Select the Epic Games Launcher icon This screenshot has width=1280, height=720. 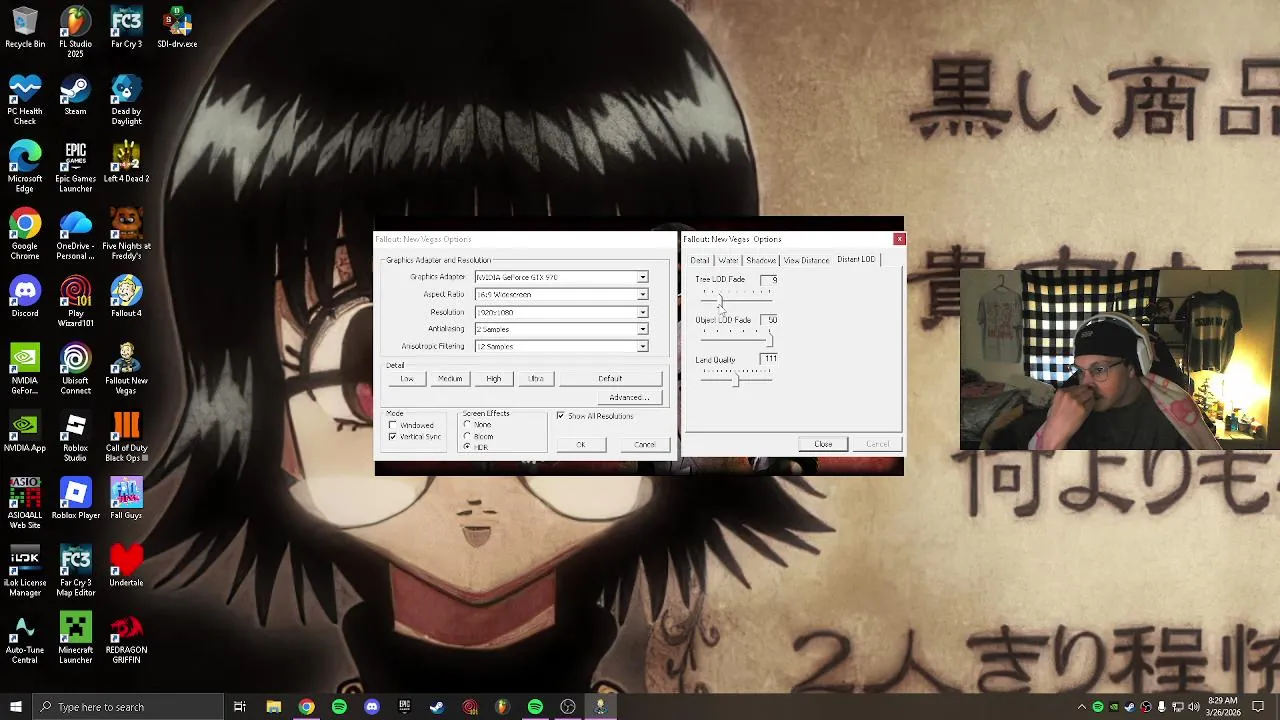coord(75,167)
